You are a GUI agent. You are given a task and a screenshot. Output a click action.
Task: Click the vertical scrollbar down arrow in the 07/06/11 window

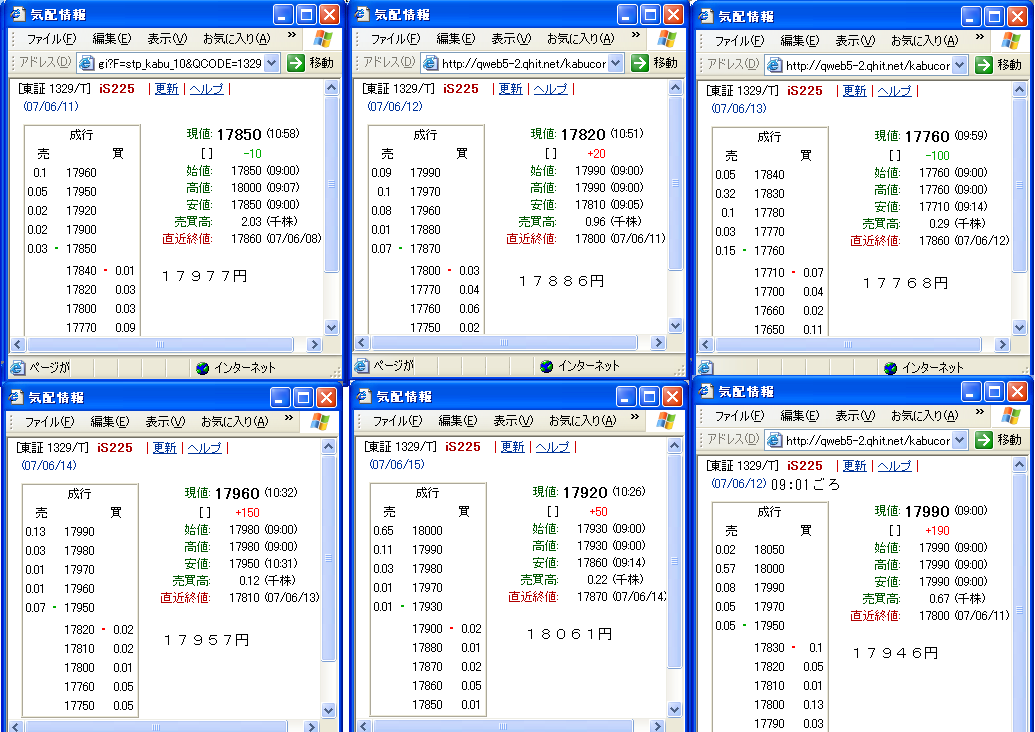coord(332,327)
